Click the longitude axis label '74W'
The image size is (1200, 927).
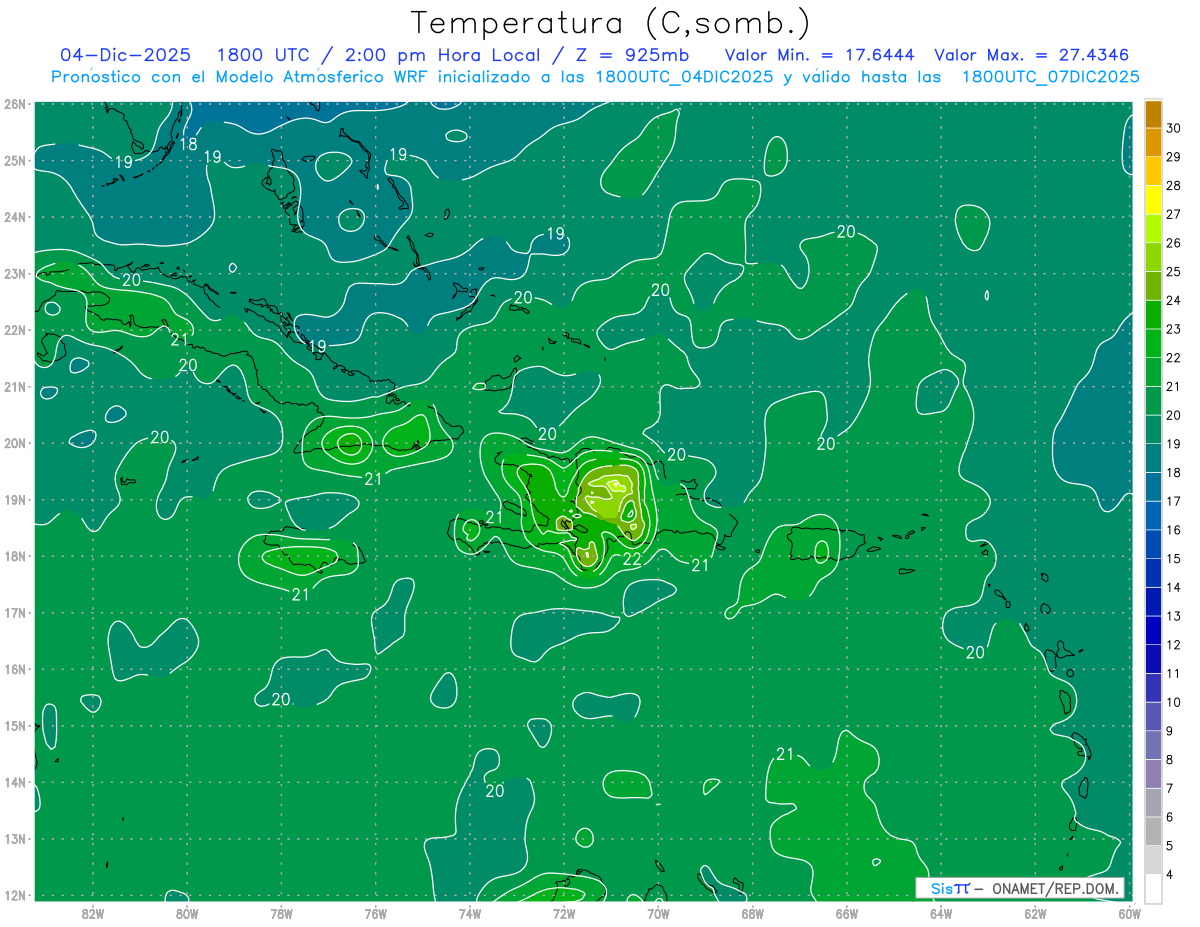point(470,913)
